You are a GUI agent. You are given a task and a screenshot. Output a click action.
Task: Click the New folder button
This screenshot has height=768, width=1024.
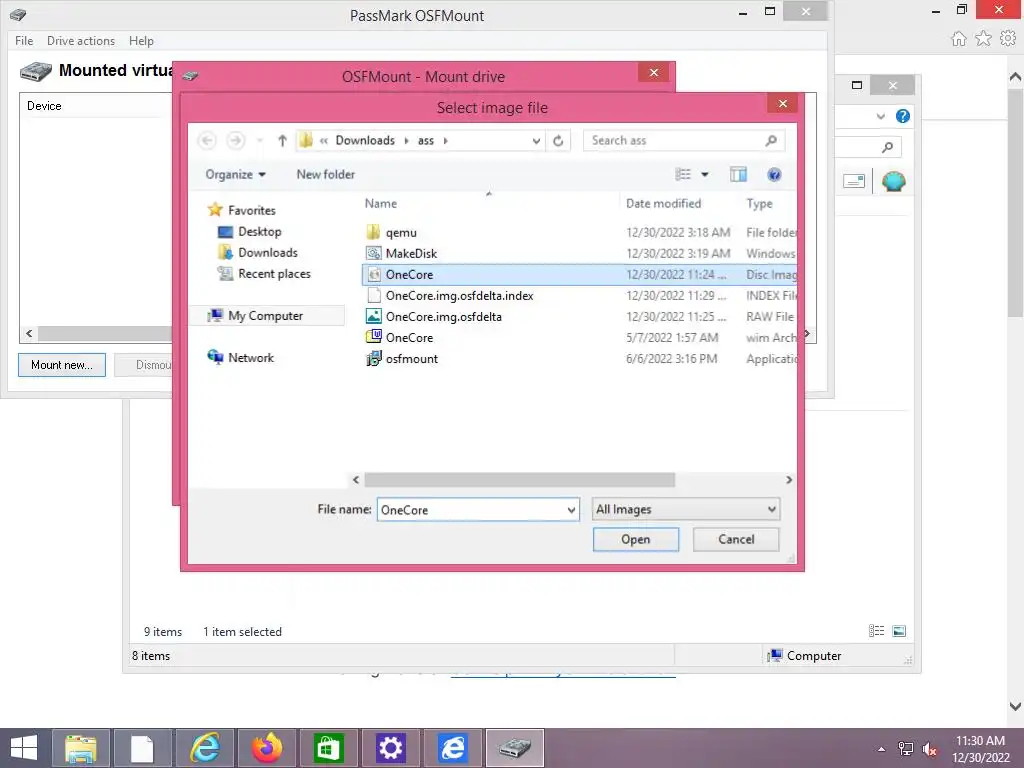[x=325, y=174]
